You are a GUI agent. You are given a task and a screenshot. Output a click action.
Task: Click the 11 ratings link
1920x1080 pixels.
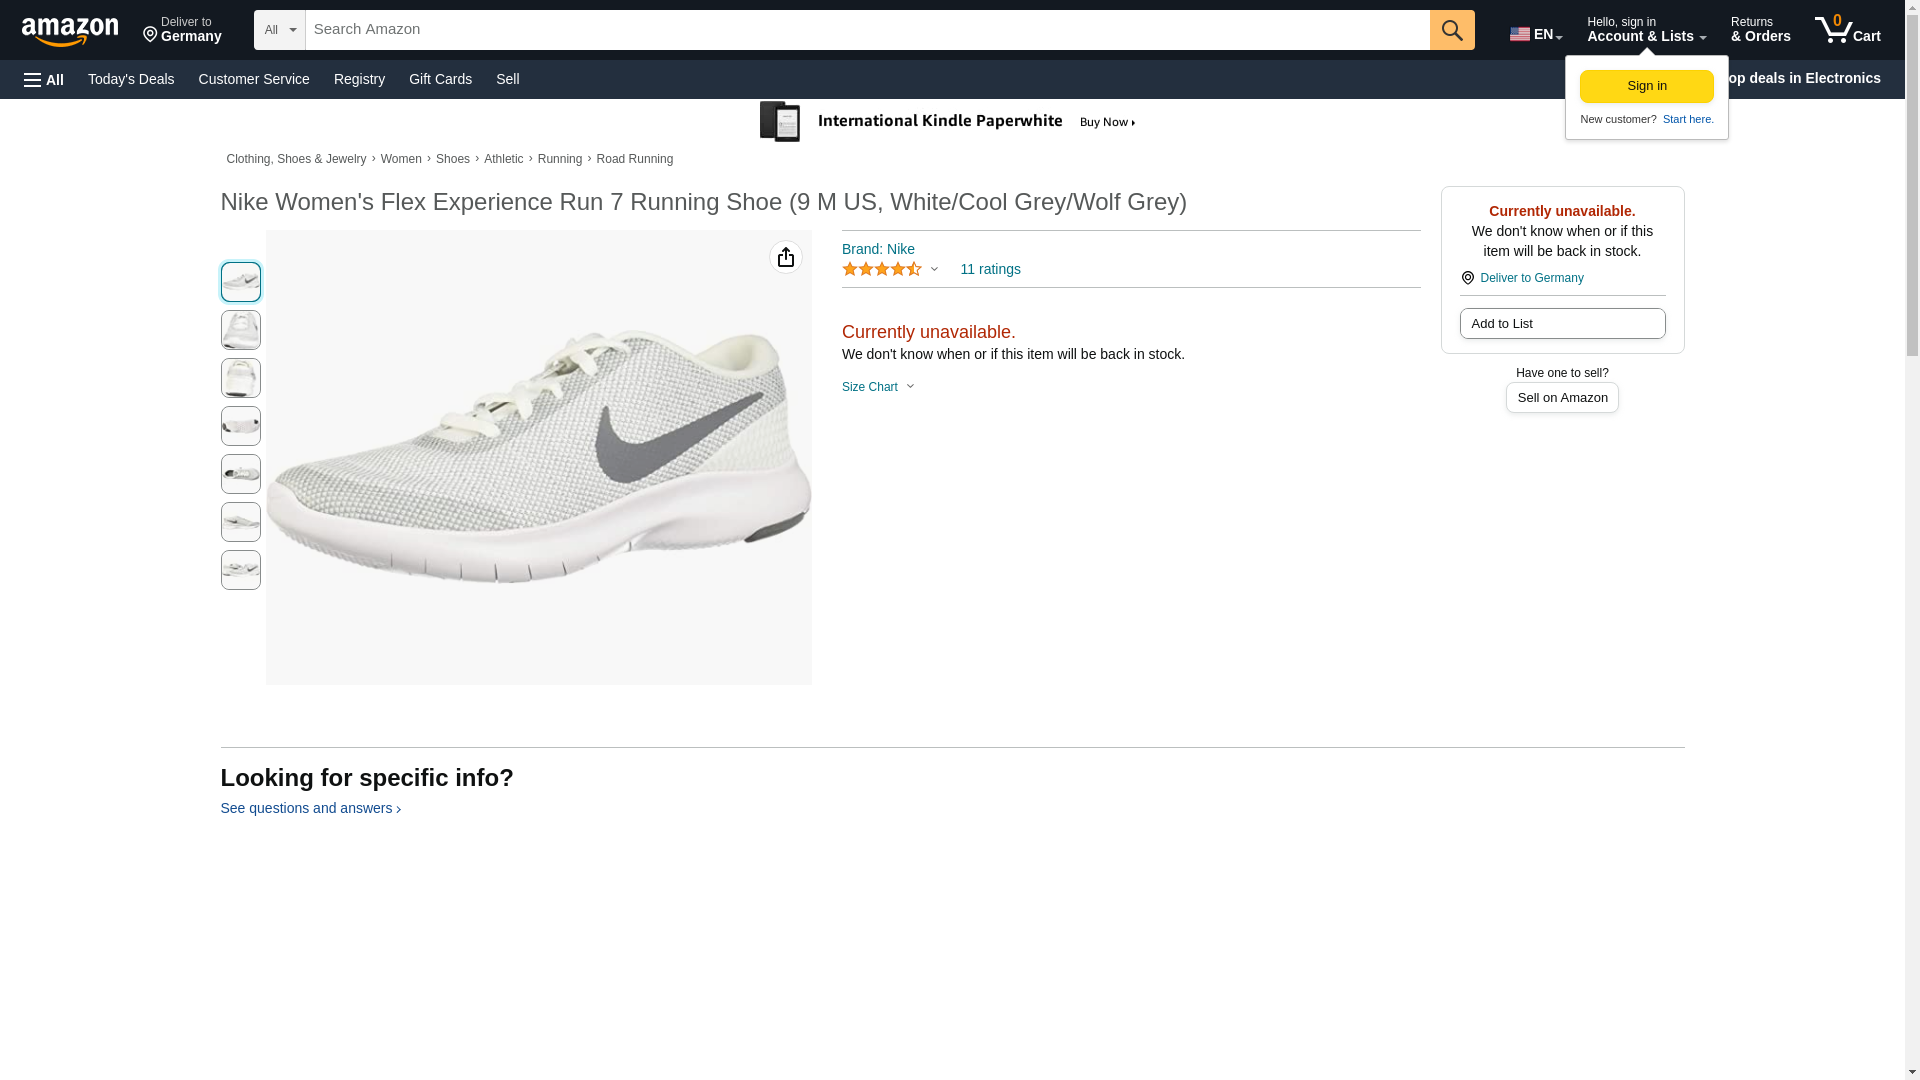[x=990, y=270]
